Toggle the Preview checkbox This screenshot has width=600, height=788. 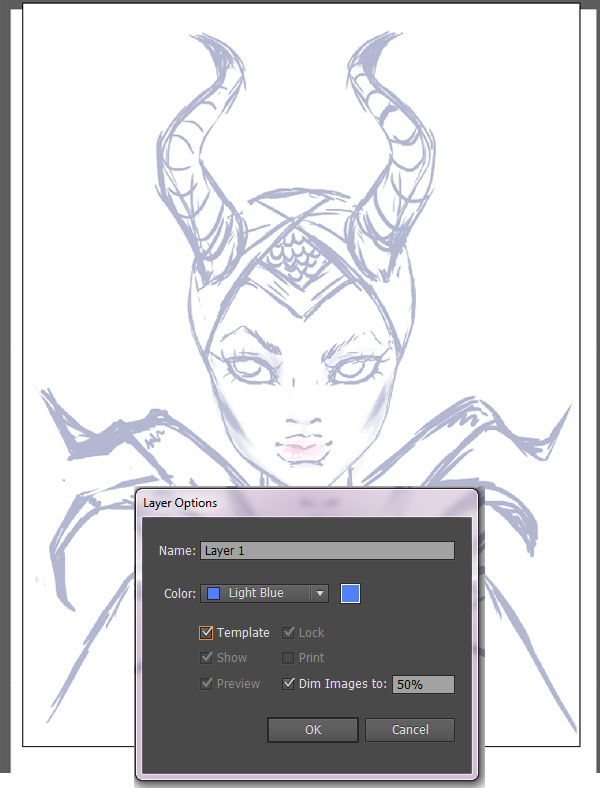point(206,683)
